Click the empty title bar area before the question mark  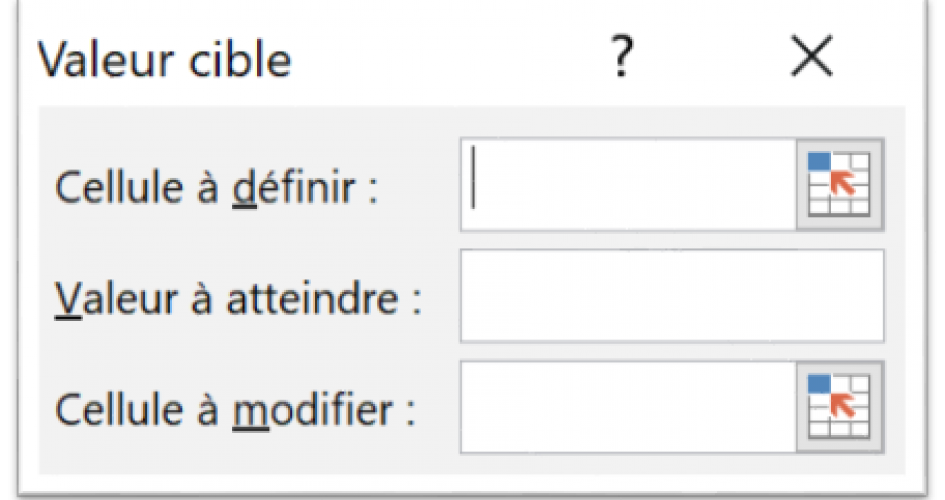tap(449, 57)
